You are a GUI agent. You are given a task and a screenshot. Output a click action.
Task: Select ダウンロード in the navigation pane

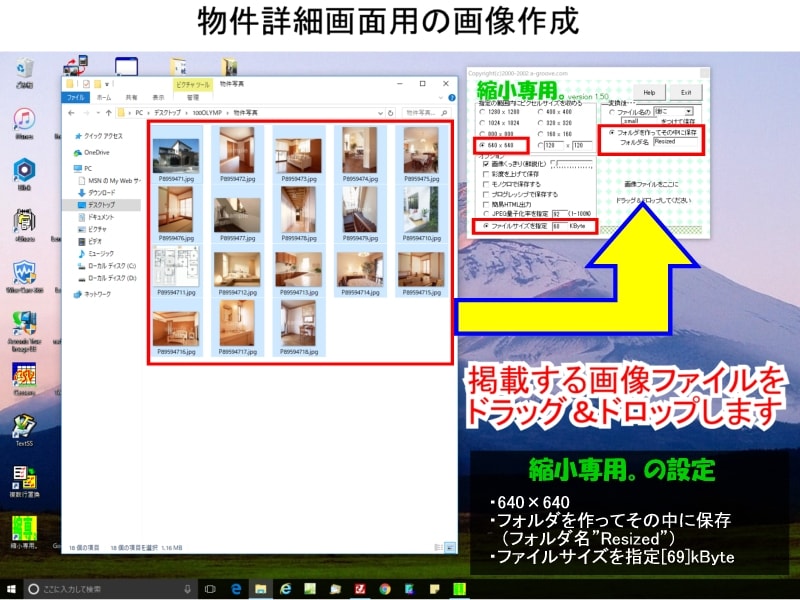pos(97,193)
